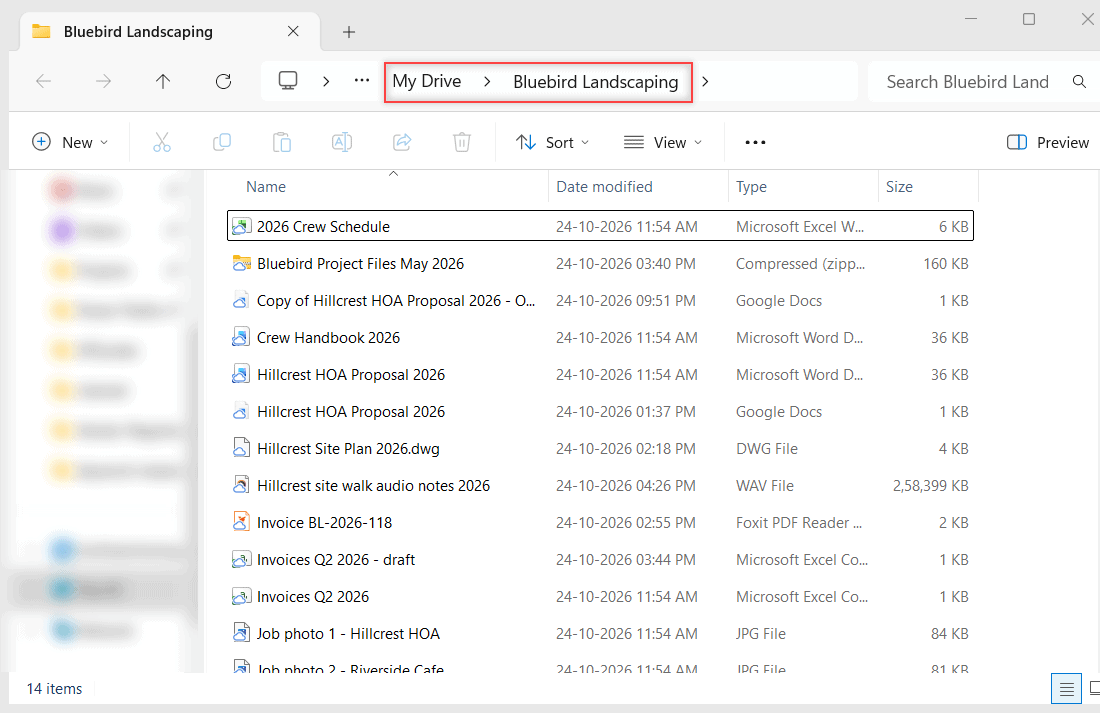The width and height of the screenshot is (1100, 713).
Task: Click the 14 items status bar text
Action: (54, 689)
